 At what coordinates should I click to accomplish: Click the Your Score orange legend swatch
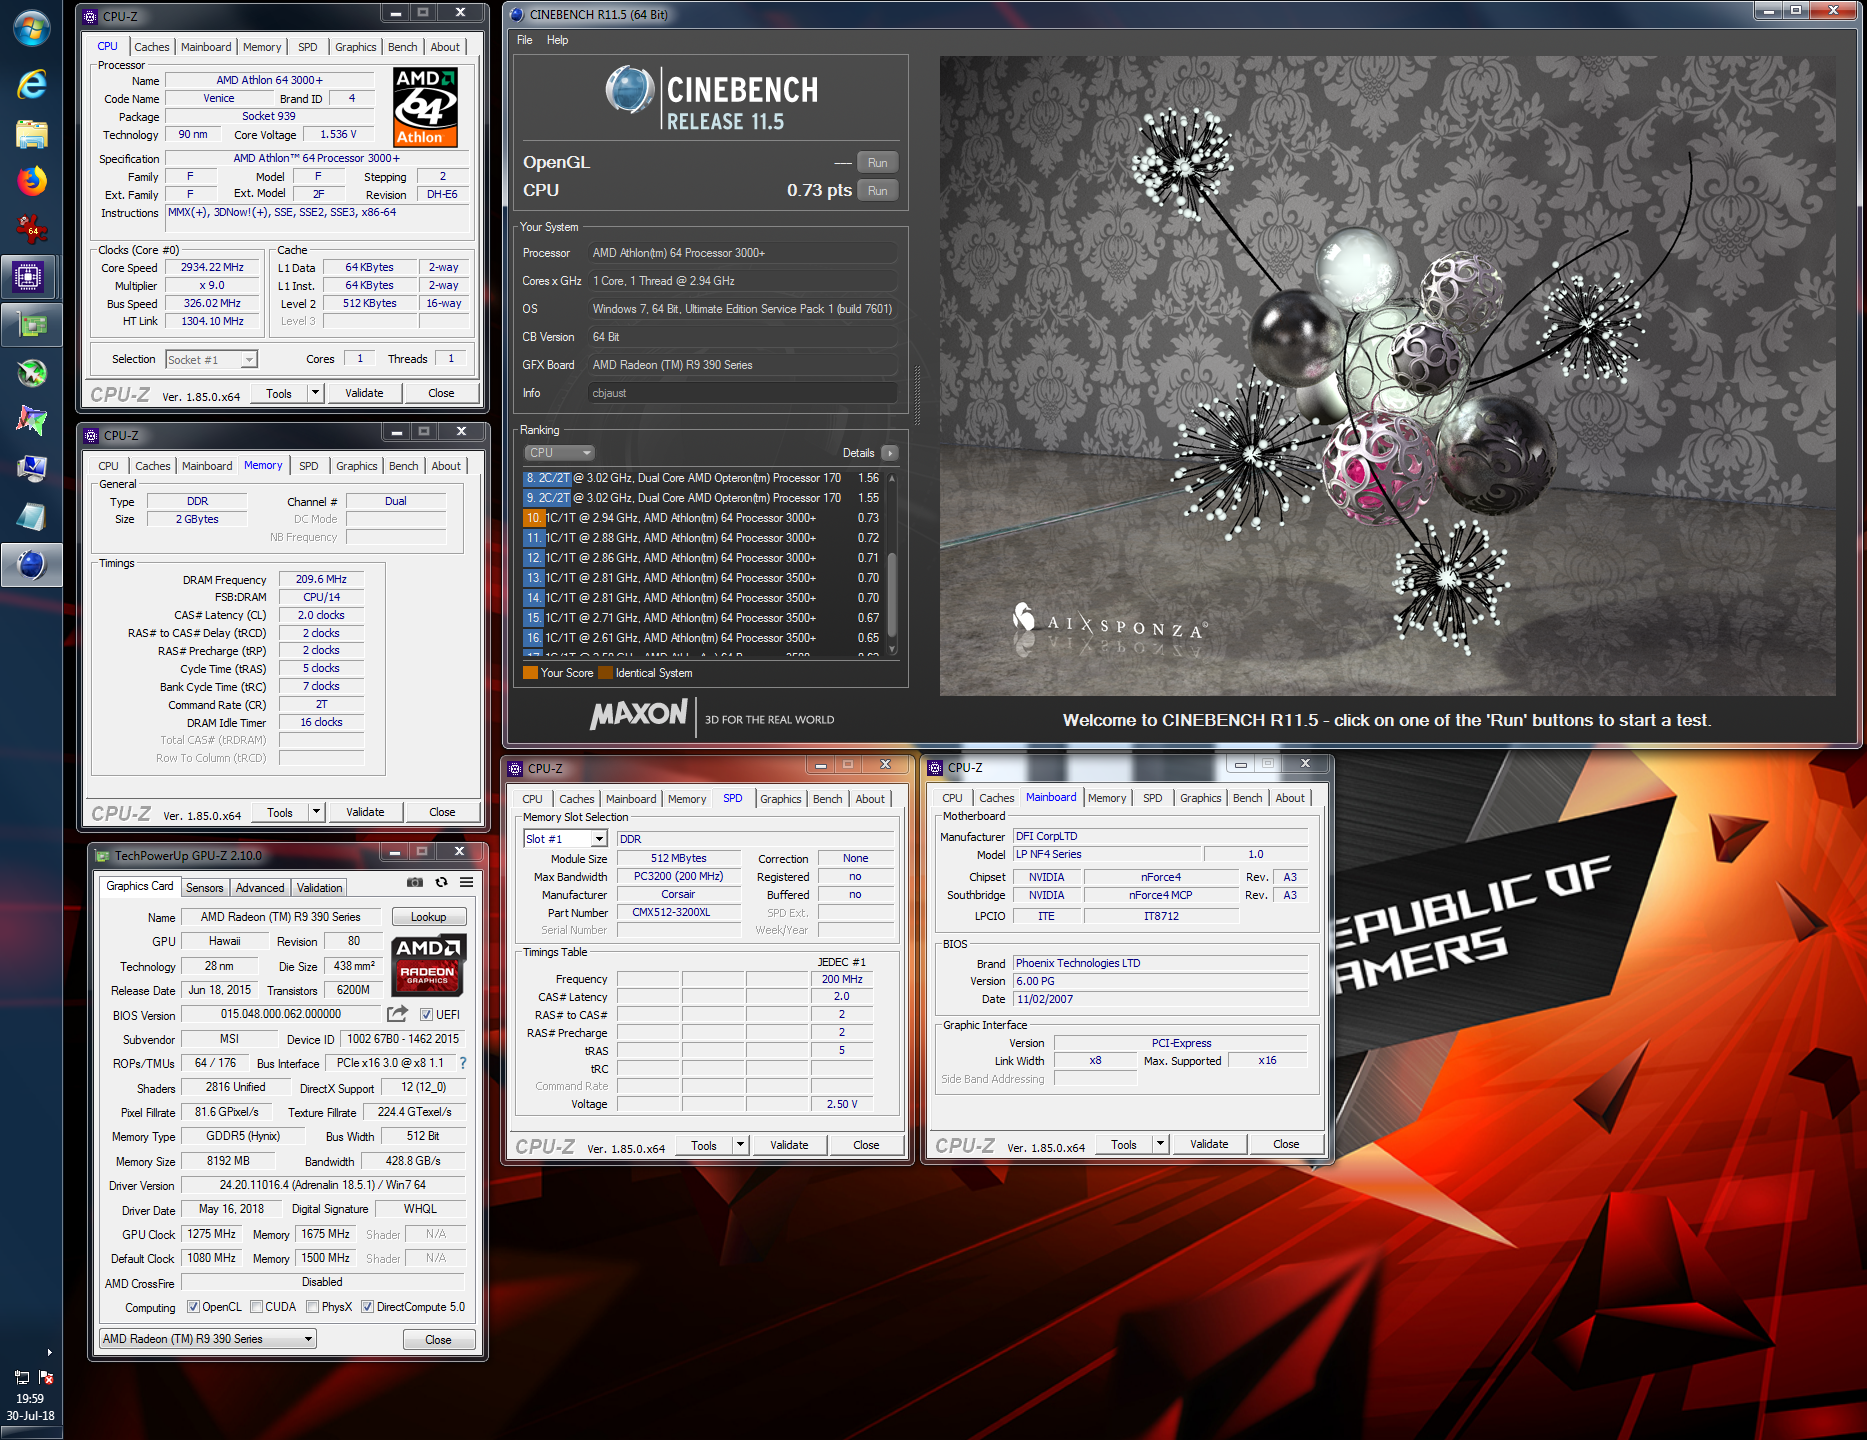pyautogui.click(x=530, y=673)
